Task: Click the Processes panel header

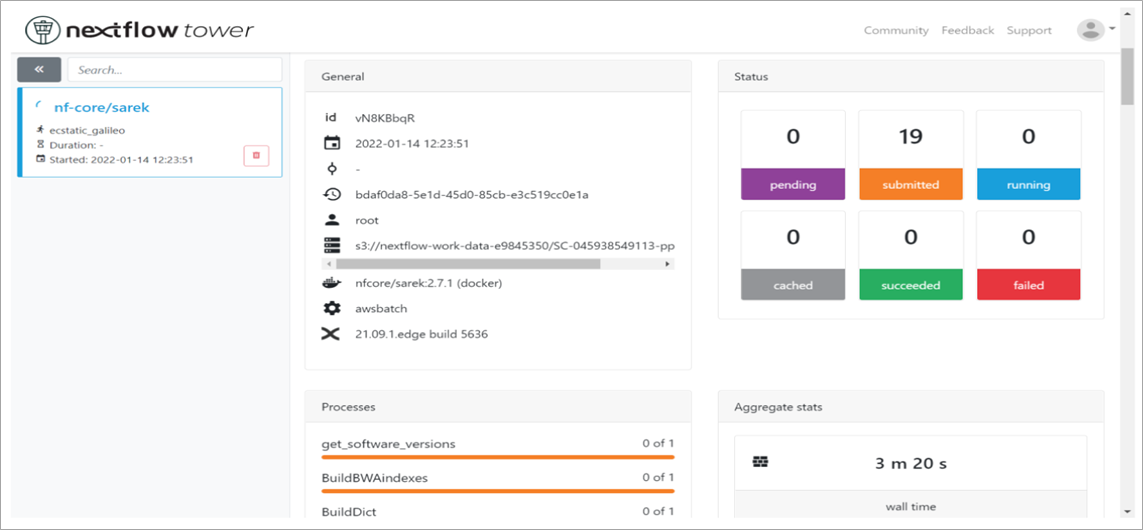Action: tap(498, 406)
